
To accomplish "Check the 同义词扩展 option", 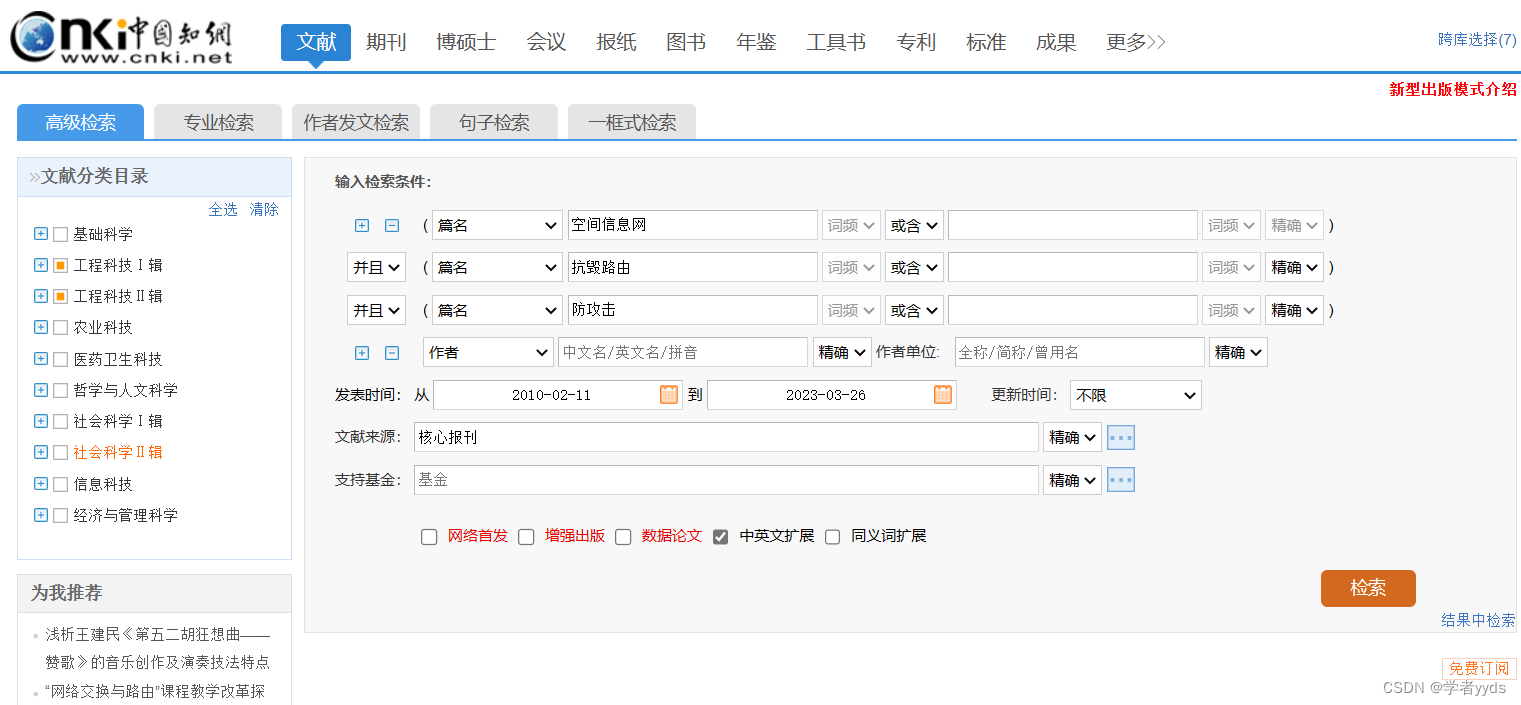I will coord(832,536).
